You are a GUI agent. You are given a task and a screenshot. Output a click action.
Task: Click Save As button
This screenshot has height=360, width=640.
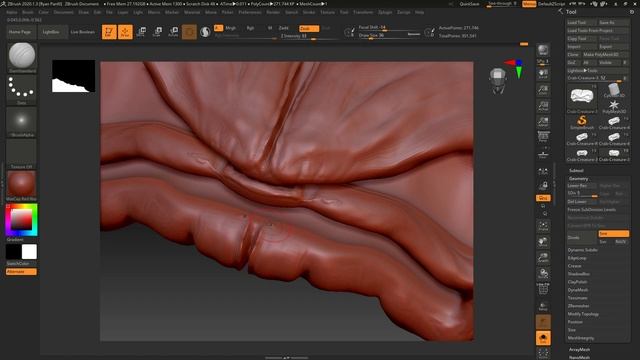pyautogui.click(x=613, y=23)
